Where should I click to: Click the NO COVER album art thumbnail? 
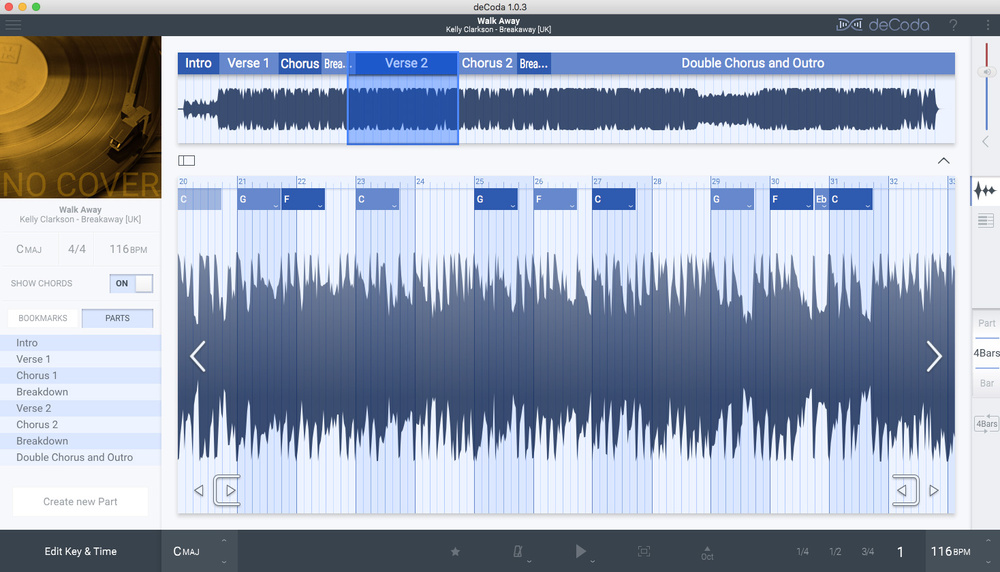click(x=80, y=117)
